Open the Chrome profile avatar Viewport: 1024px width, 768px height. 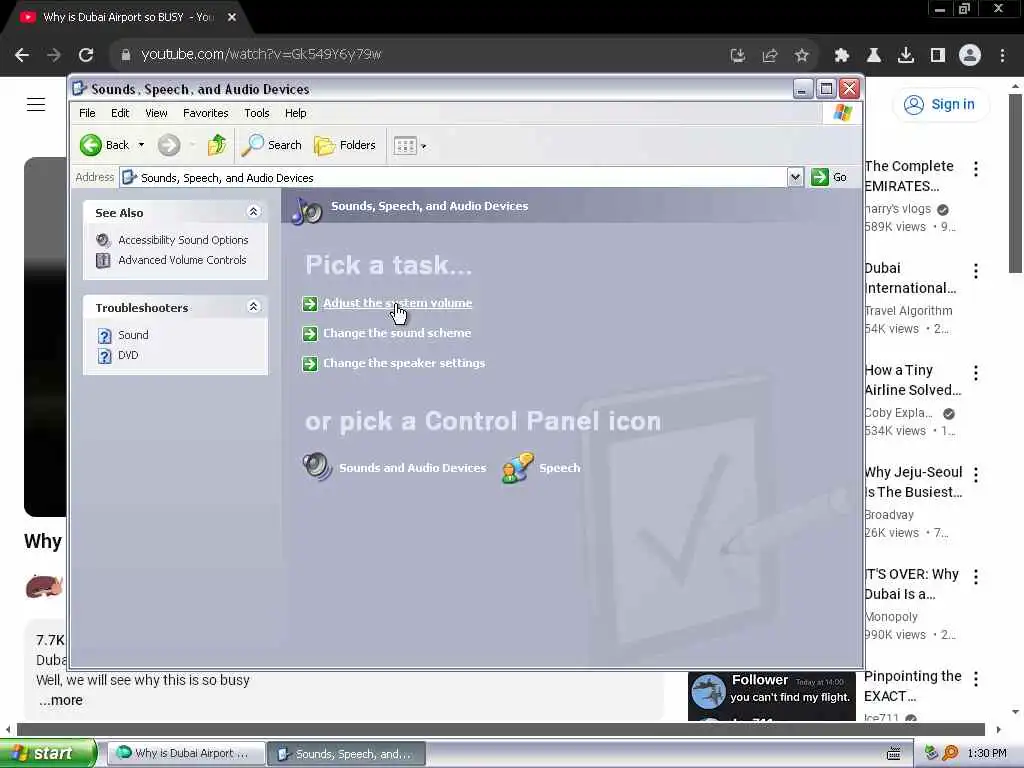(970, 56)
